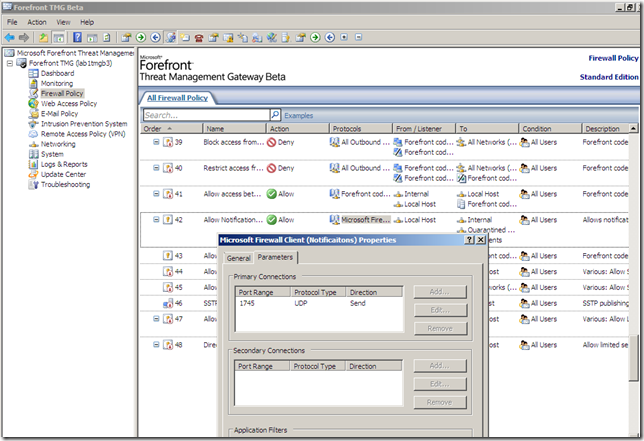Click the green Allow icon on rule 41
Image resolution: width=644 pixels, height=441 pixels.
click(271, 194)
